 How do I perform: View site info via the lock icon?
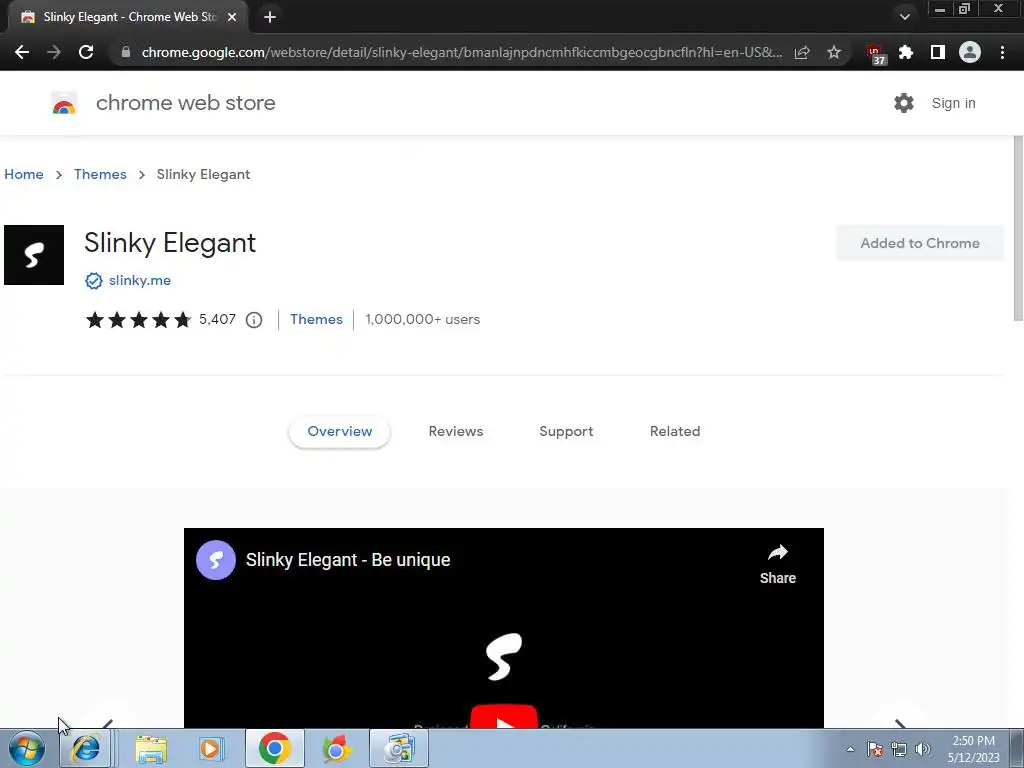[x=125, y=52]
